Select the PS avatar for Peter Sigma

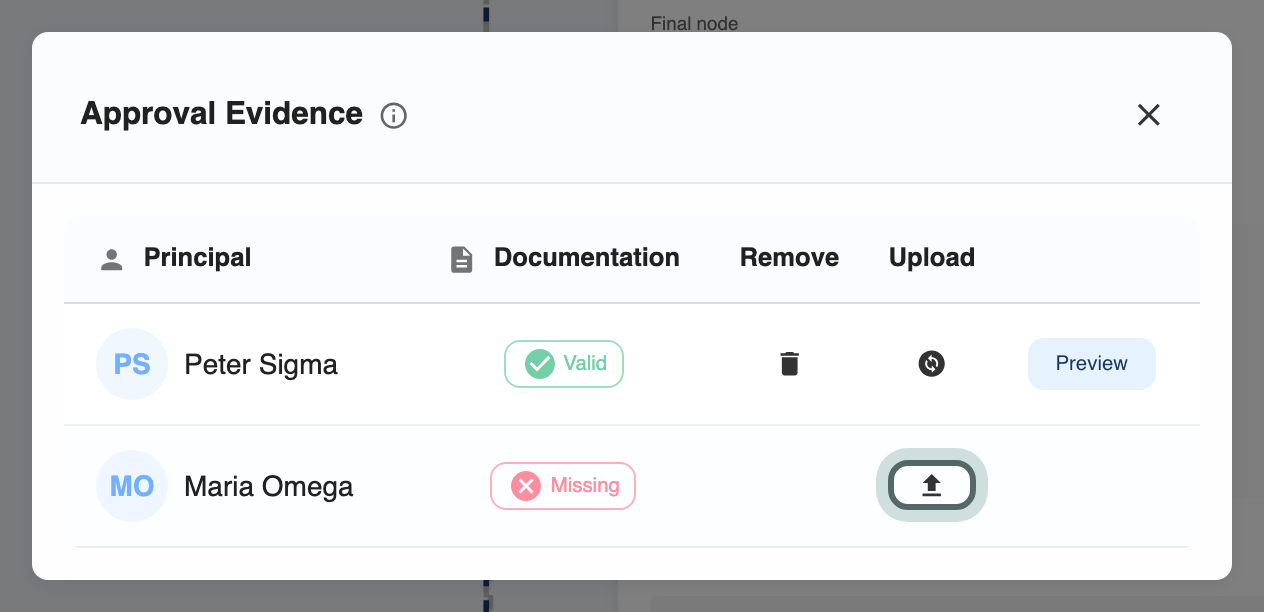[132, 364]
